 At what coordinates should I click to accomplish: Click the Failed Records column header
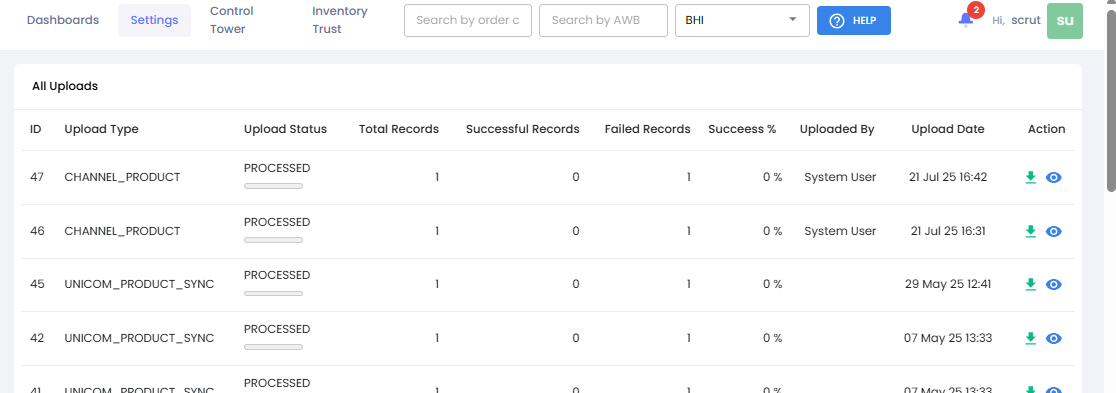coord(648,129)
